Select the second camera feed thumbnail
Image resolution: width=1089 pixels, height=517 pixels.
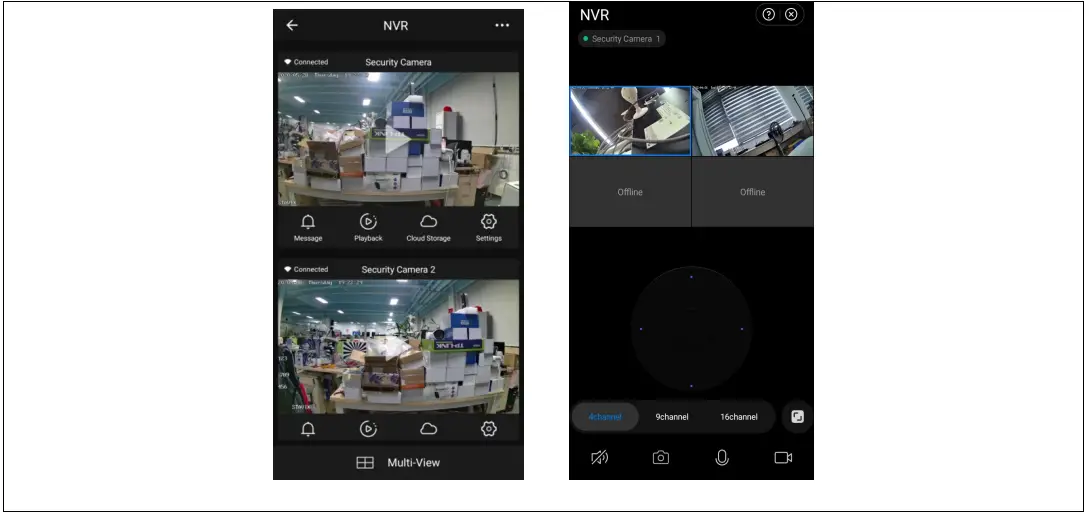pos(753,121)
